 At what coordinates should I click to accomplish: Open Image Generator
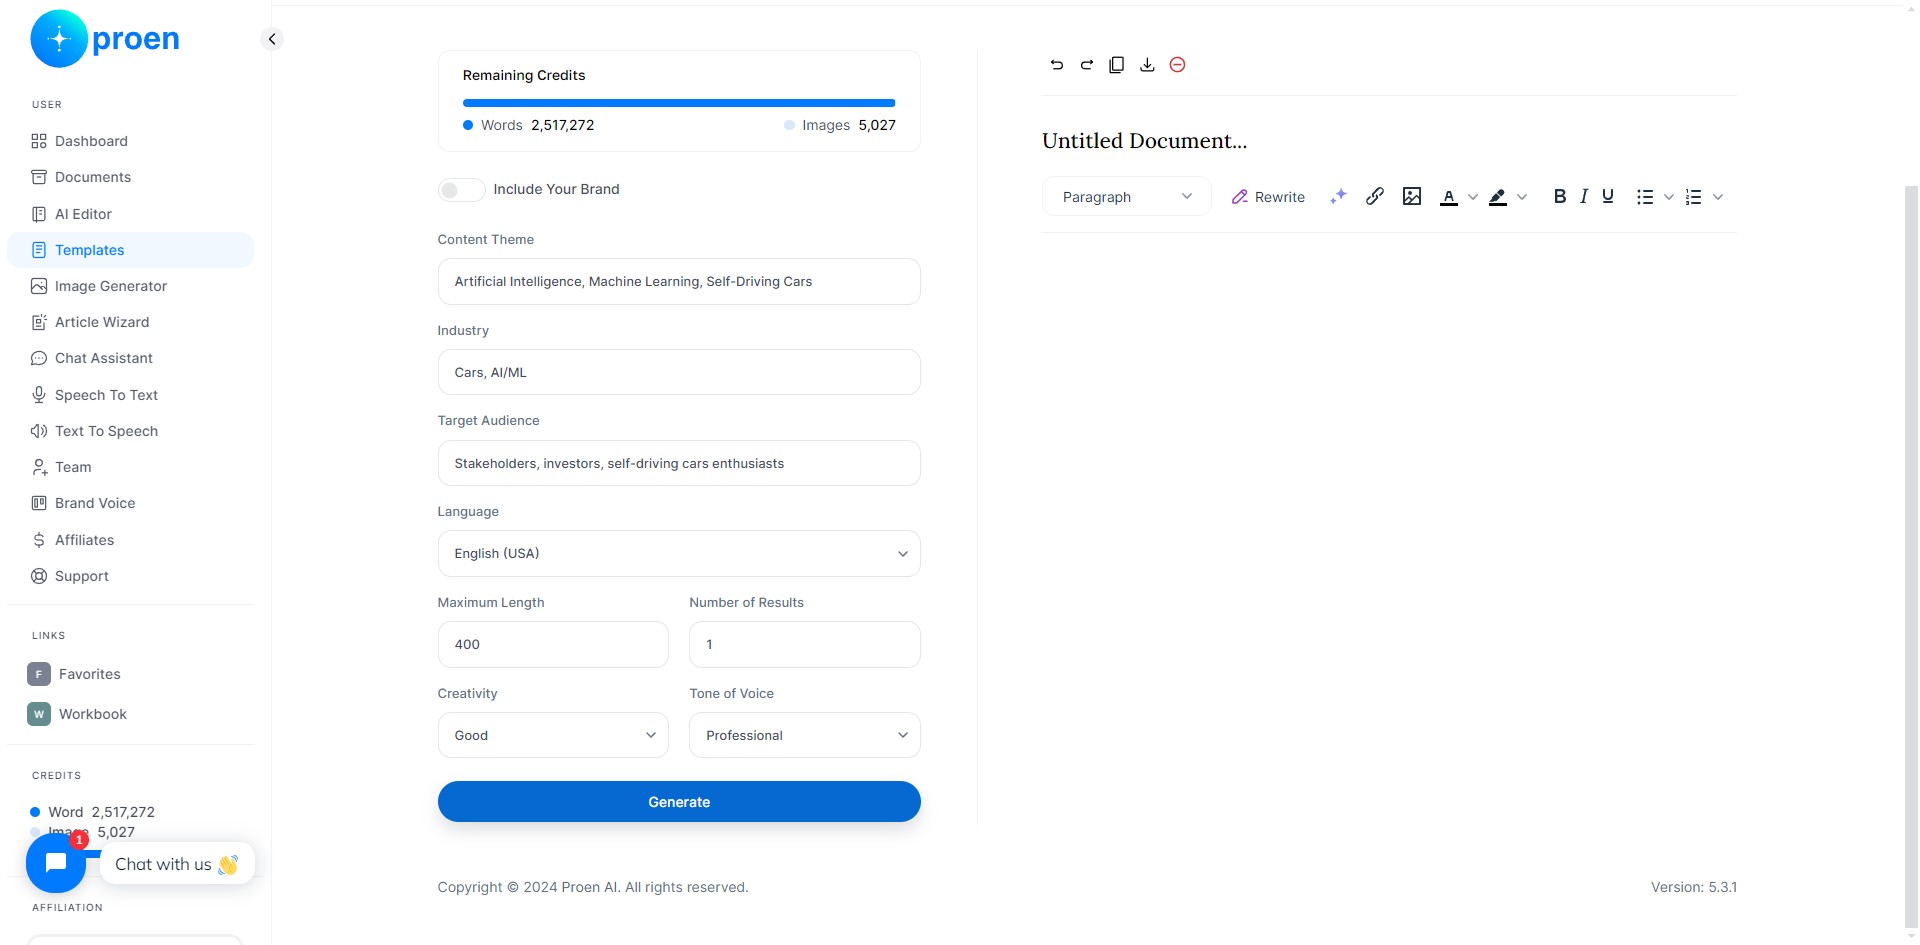click(130, 286)
